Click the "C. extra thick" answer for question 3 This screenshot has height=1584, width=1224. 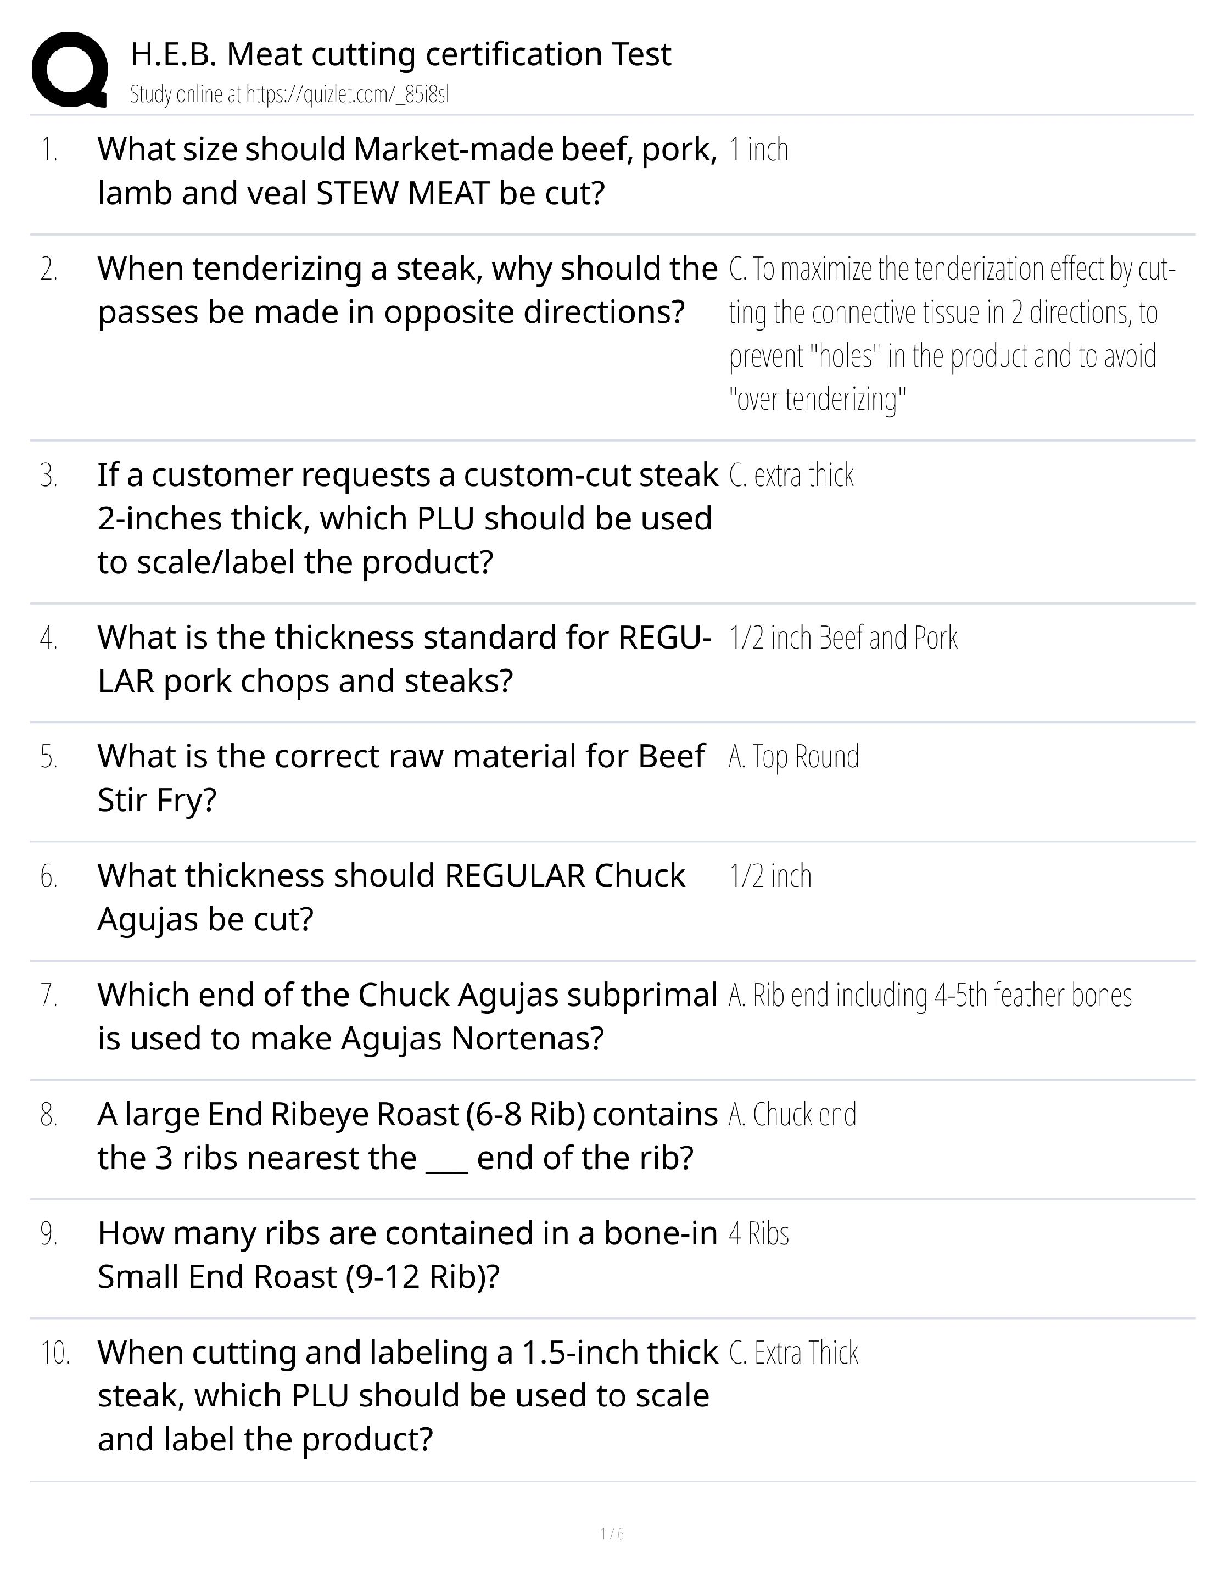791,475
